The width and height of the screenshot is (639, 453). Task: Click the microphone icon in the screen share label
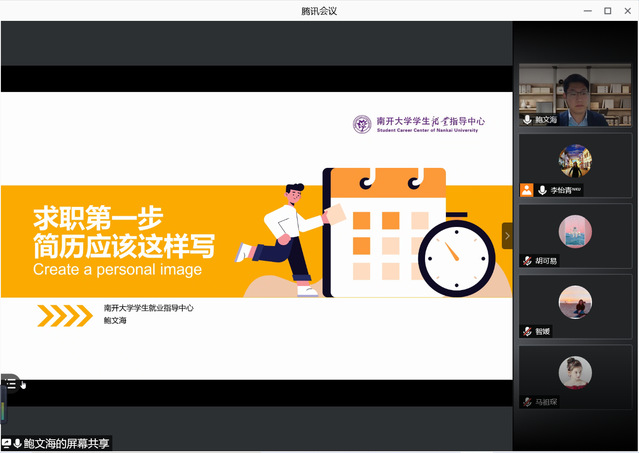18,443
